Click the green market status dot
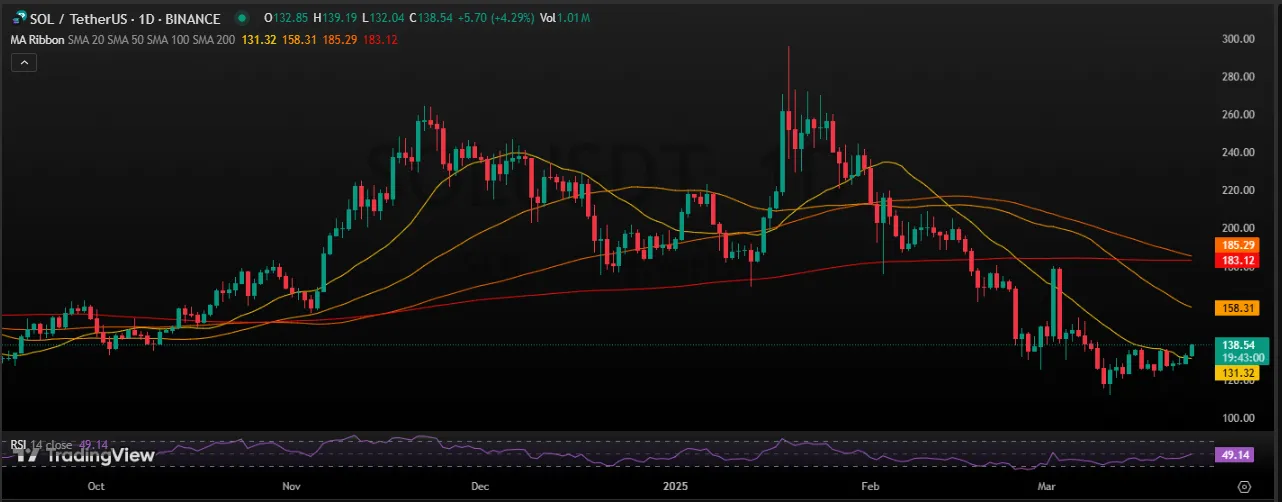 (242, 18)
